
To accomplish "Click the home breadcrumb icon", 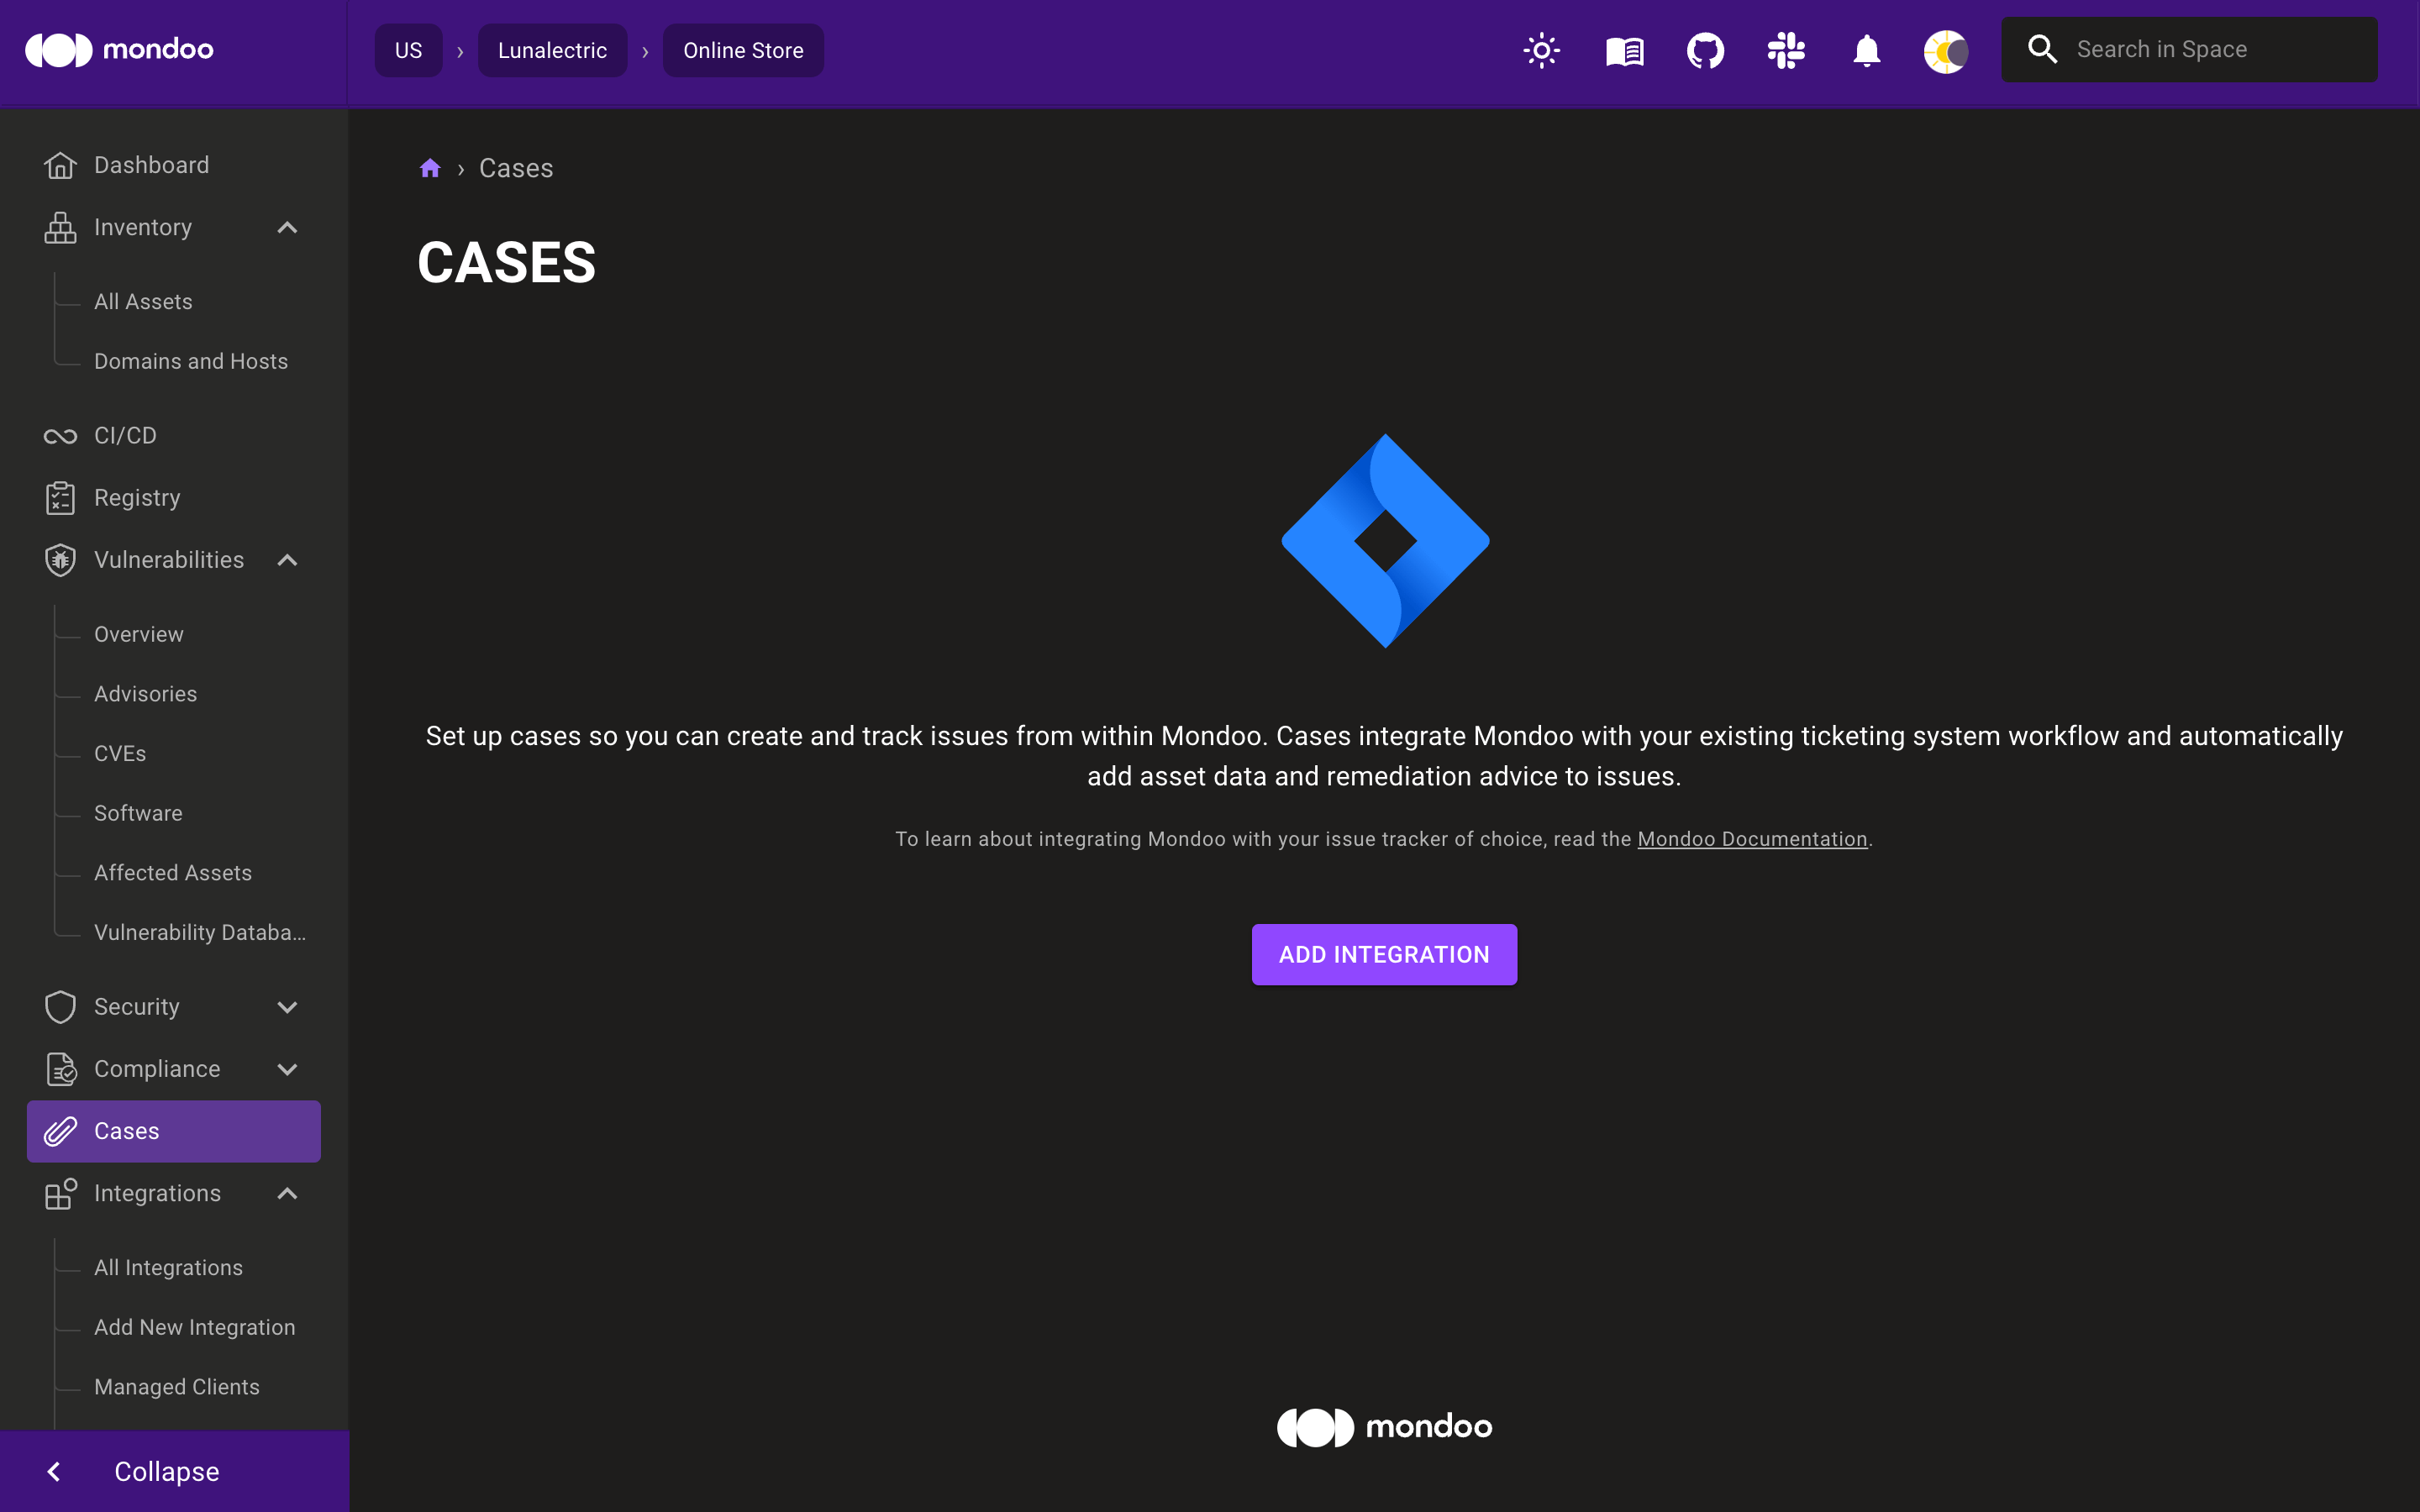I will (429, 167).
